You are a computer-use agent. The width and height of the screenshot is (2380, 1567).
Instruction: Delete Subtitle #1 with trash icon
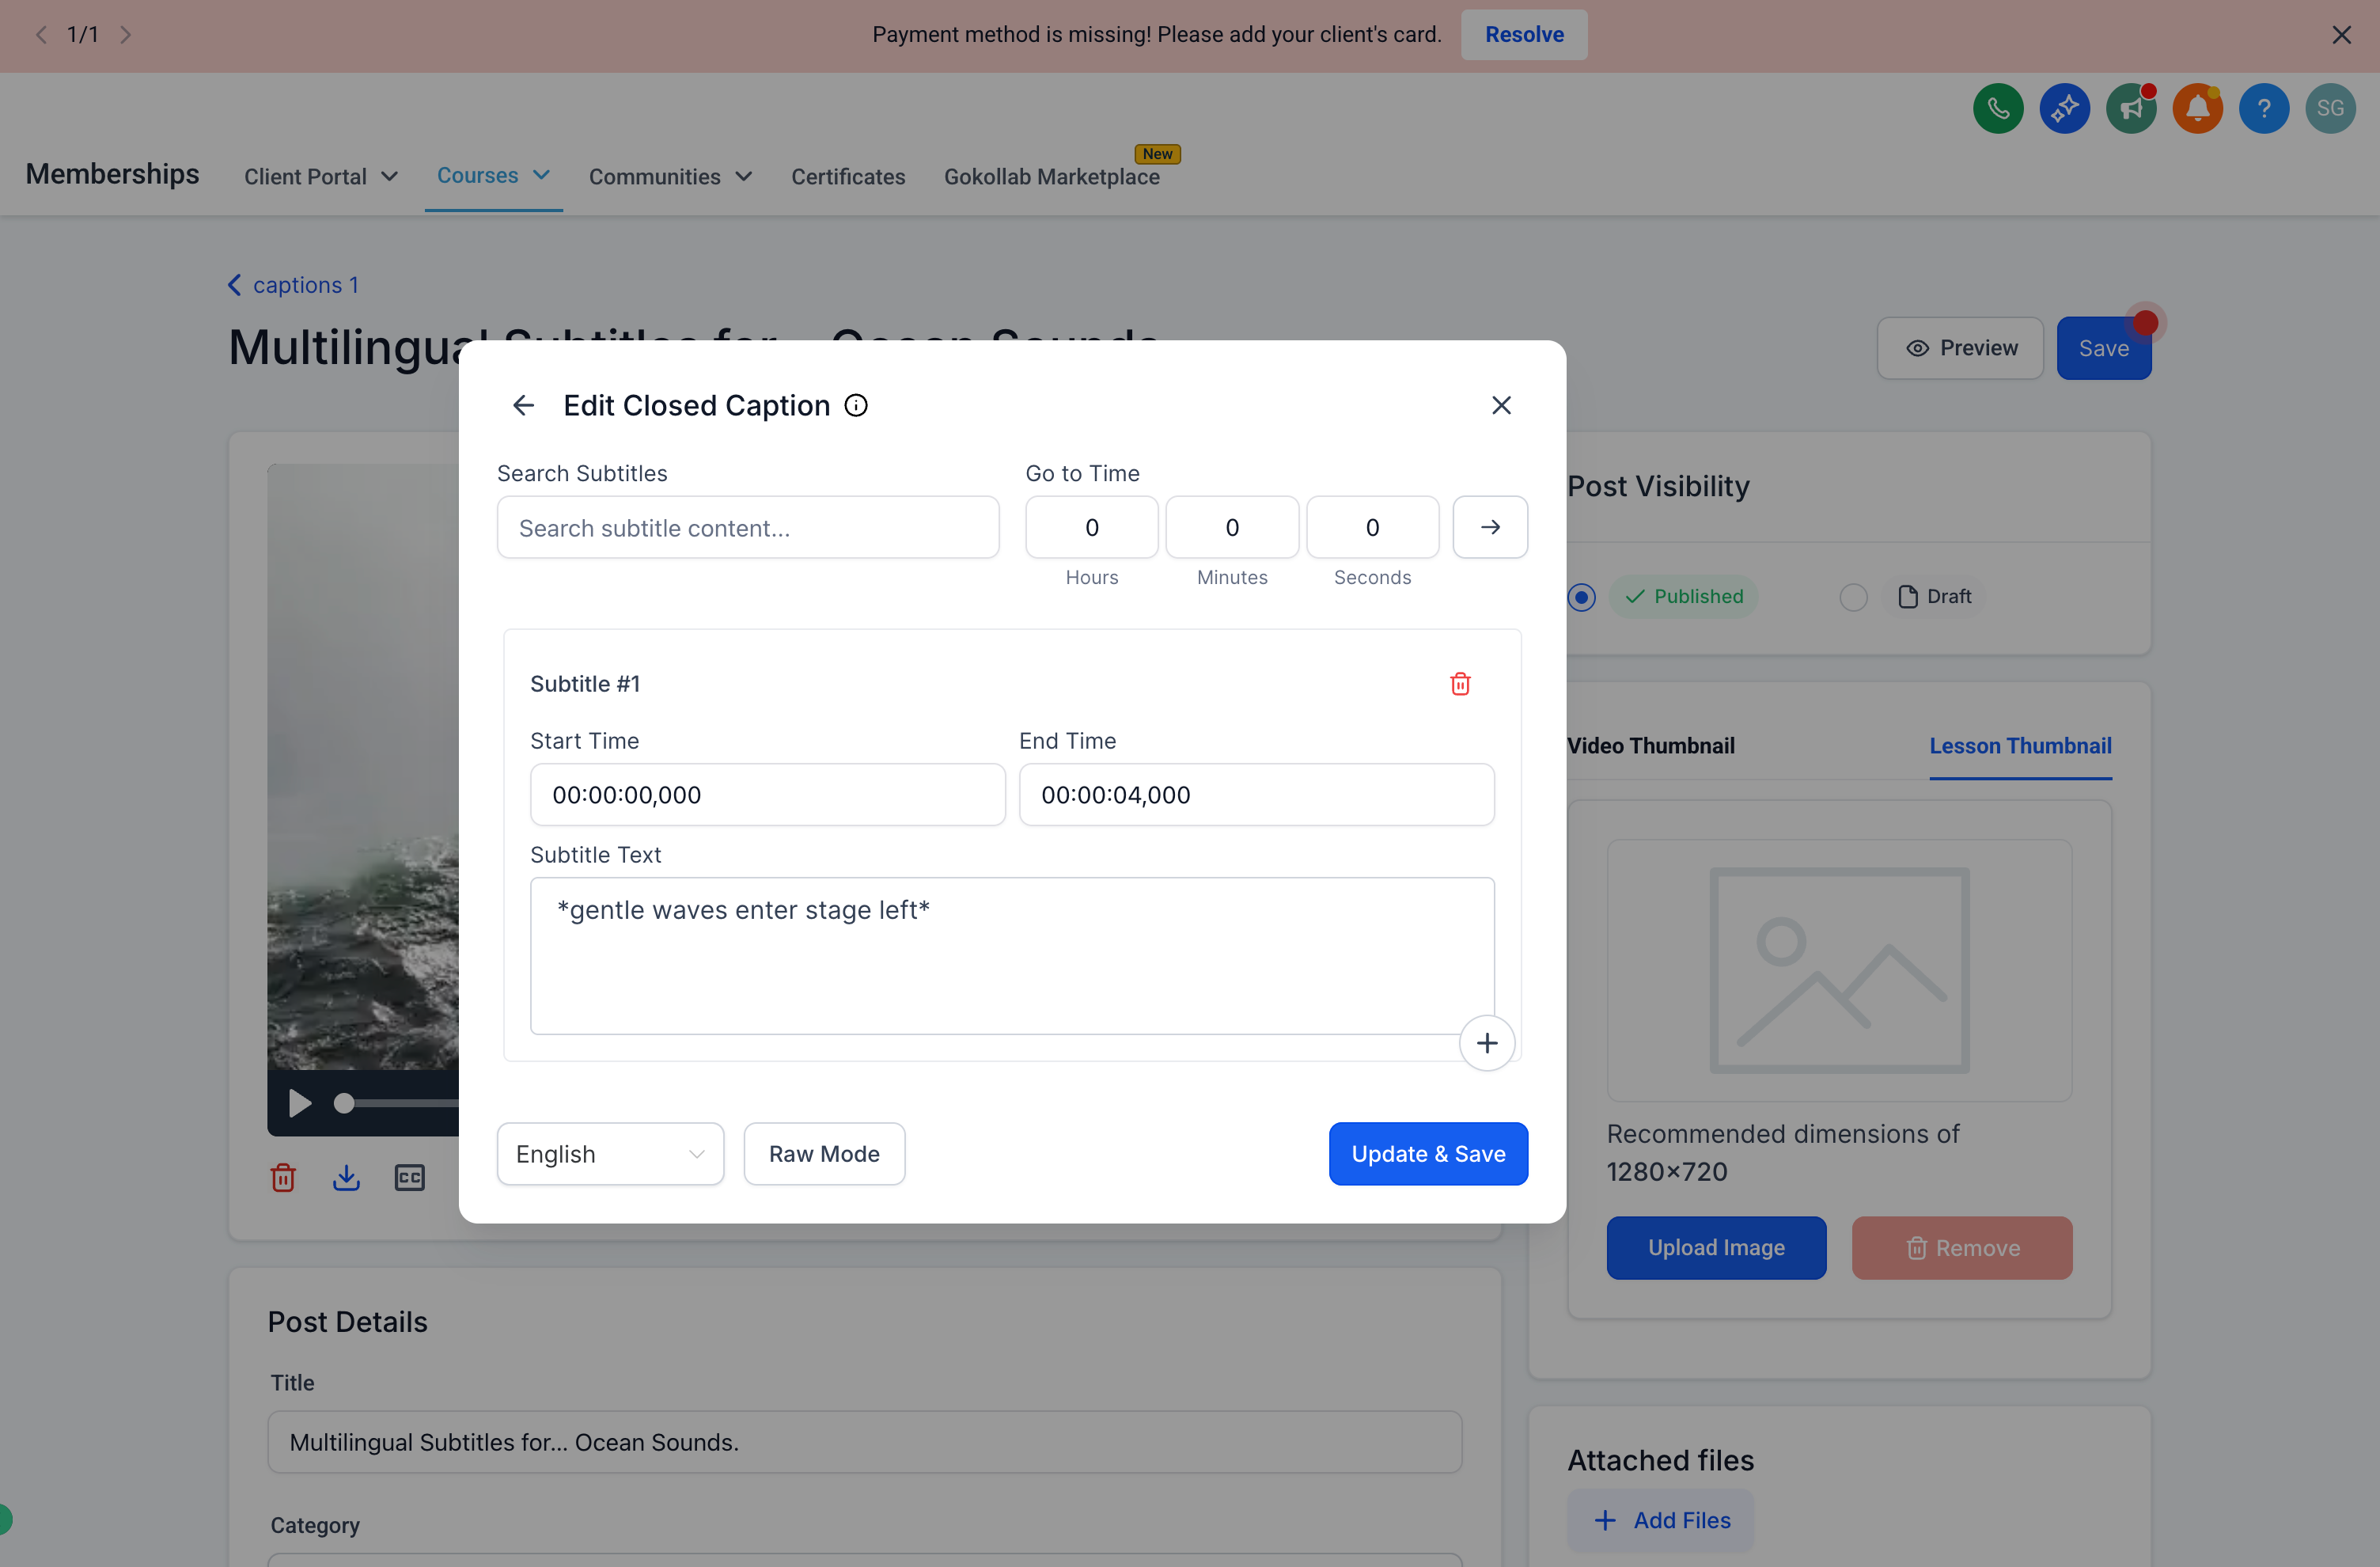point(1460,684)
